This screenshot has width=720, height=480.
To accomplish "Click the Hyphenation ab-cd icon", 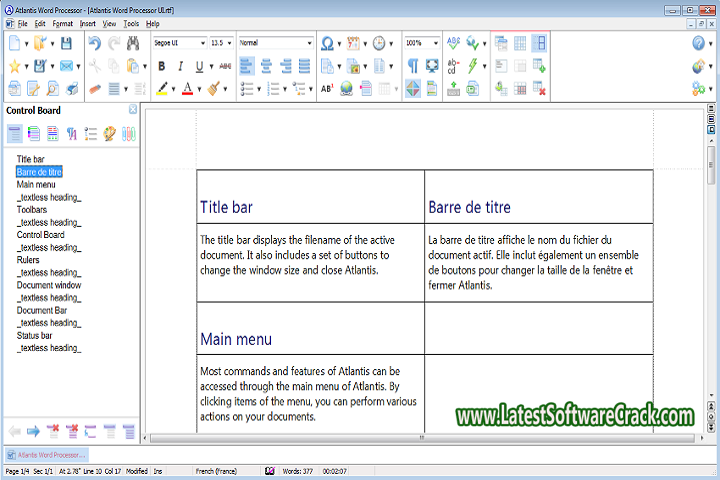I will tap(453, 66).
